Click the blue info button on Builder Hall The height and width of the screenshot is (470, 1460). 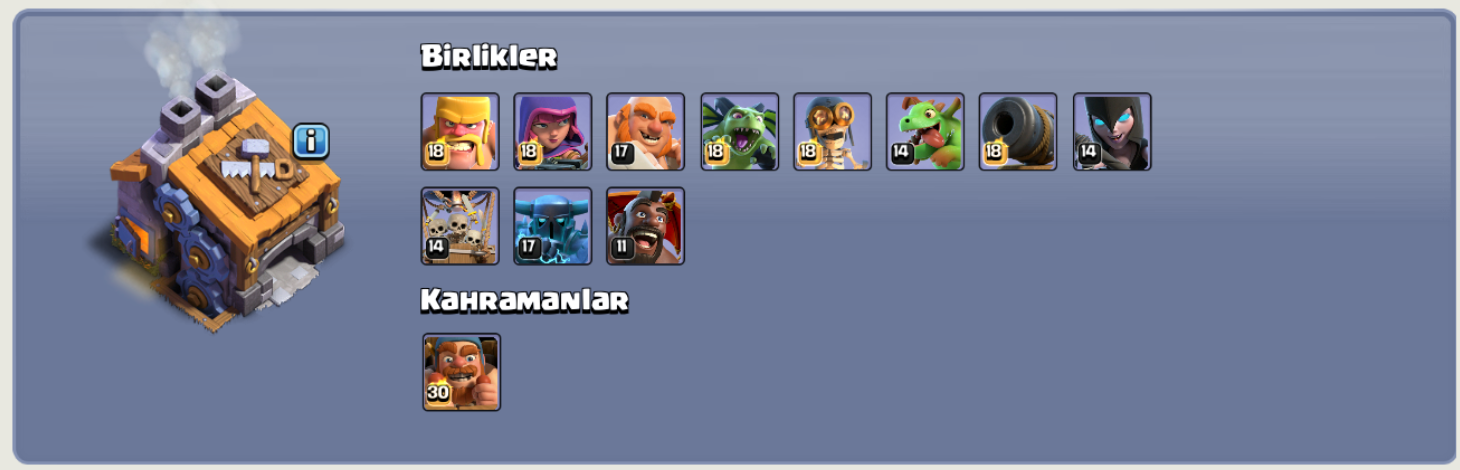coord(311,142)
